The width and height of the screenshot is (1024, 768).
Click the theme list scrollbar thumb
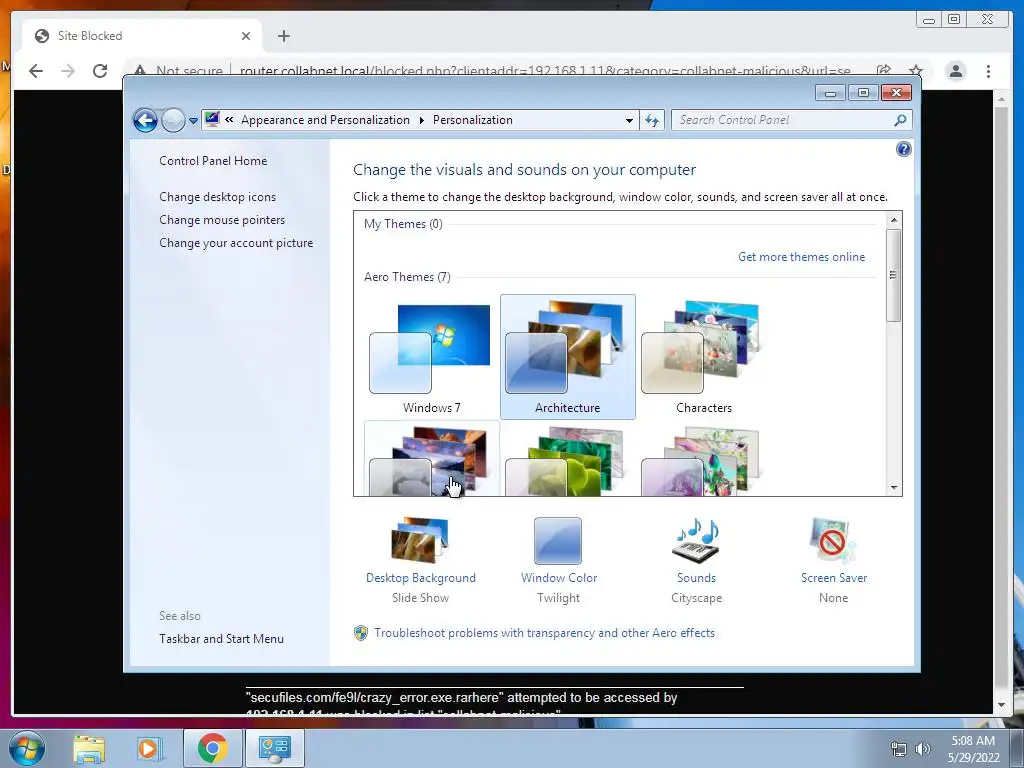coord(894,275)
